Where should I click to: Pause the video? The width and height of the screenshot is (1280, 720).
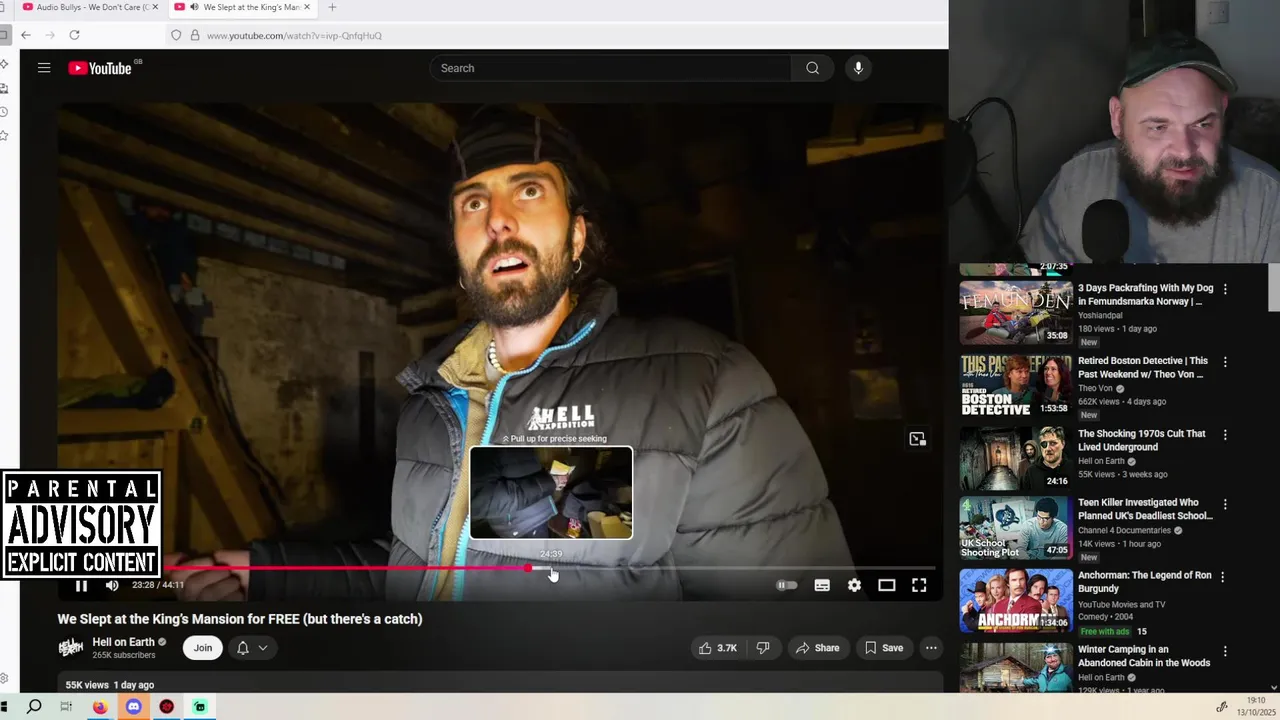(81, 585)
